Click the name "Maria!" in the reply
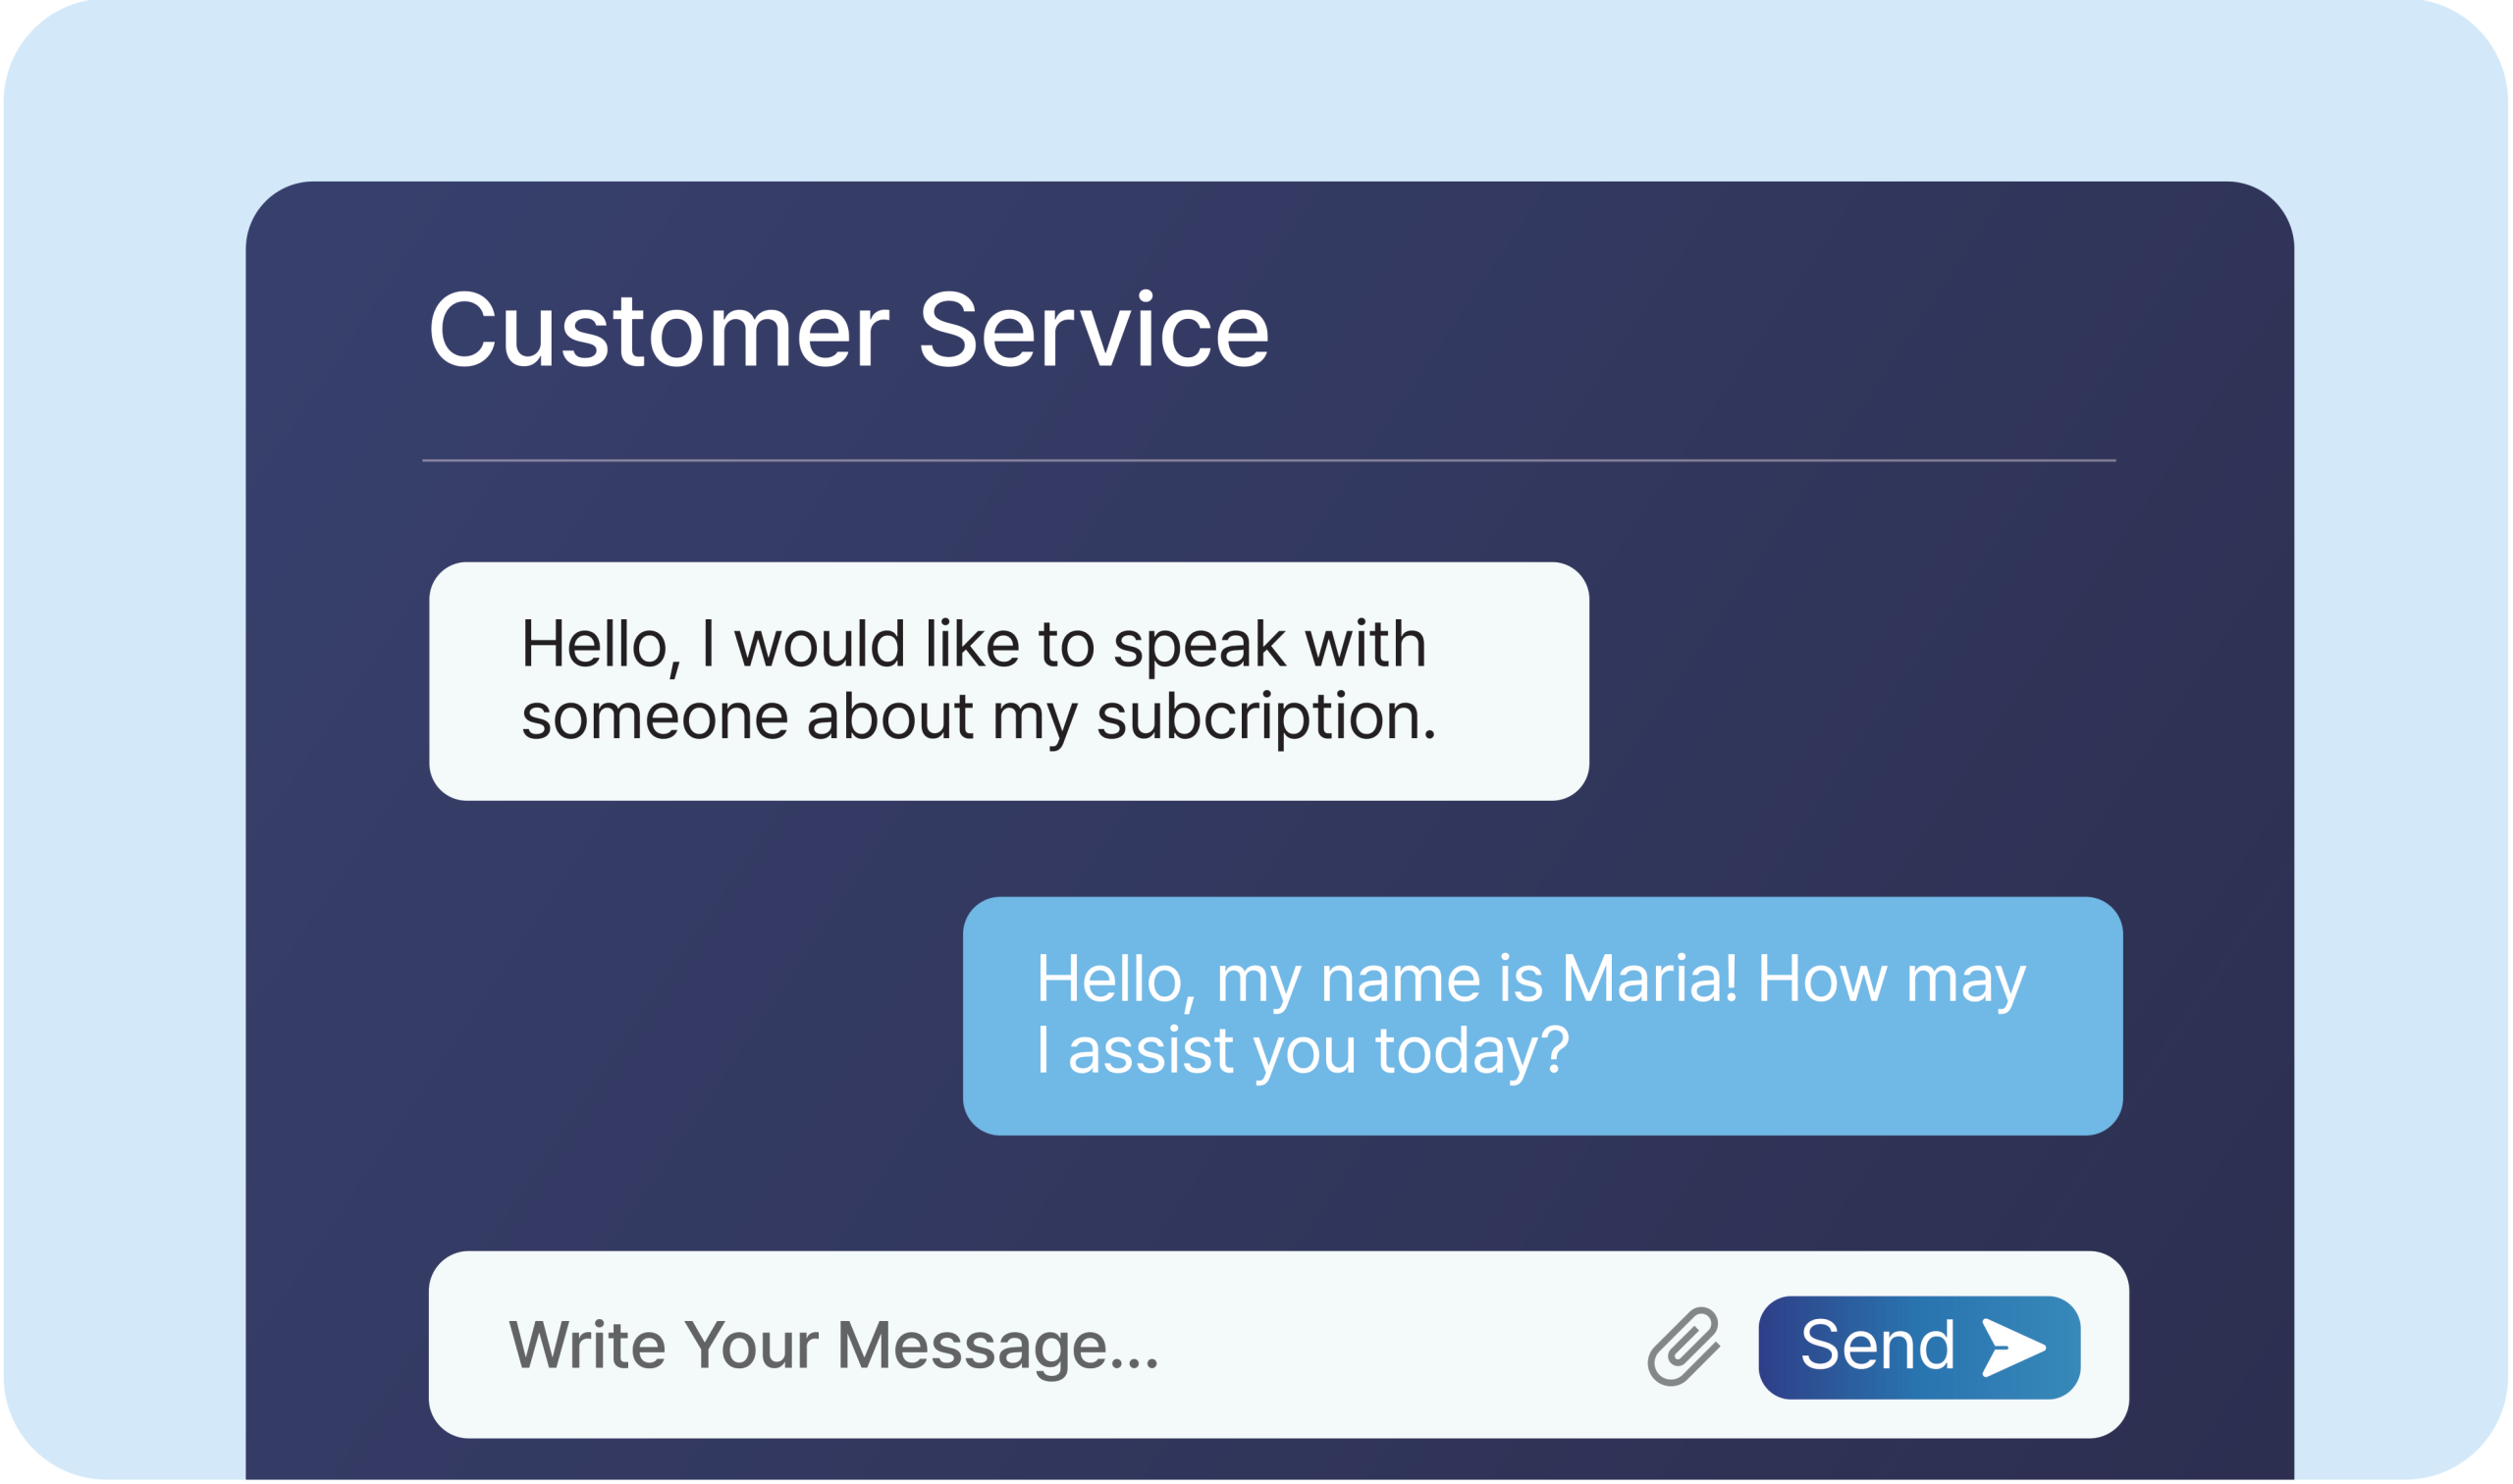Image resolution: width=2513 pixels, height=1484 pixels. pyautogui.click(x=1648, y=979)
